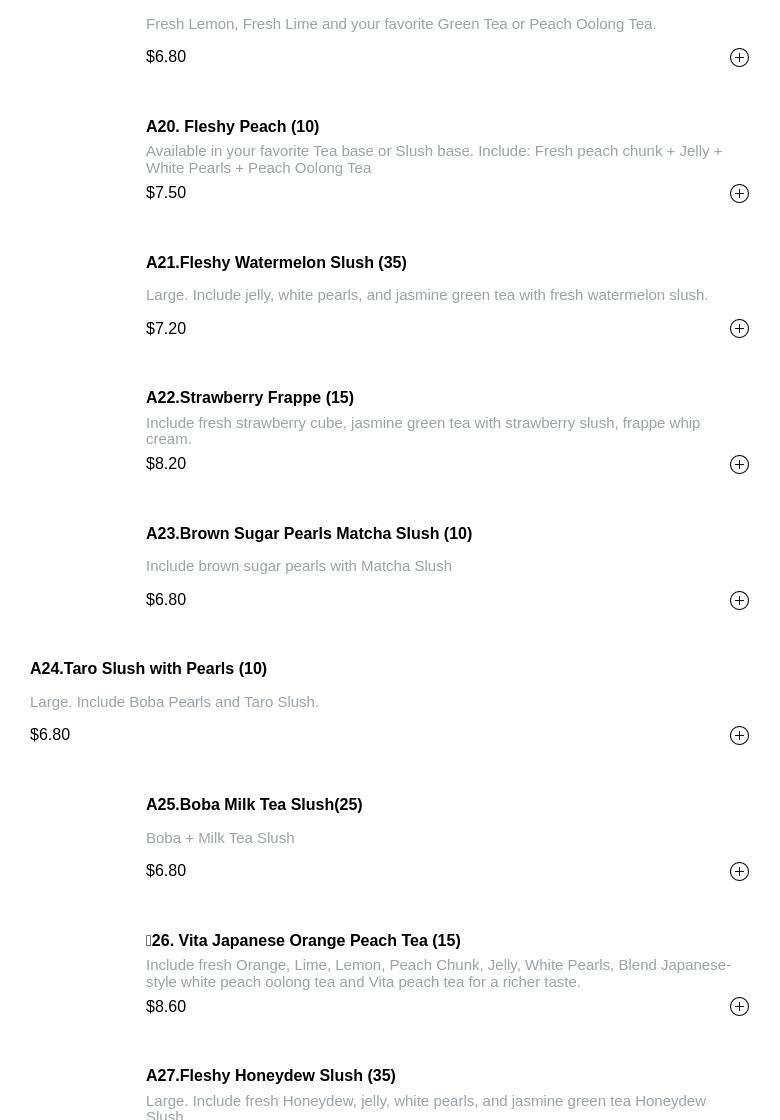
Task: Open A24.Taro Slush with Pearls details
Action: pos(148,669)
